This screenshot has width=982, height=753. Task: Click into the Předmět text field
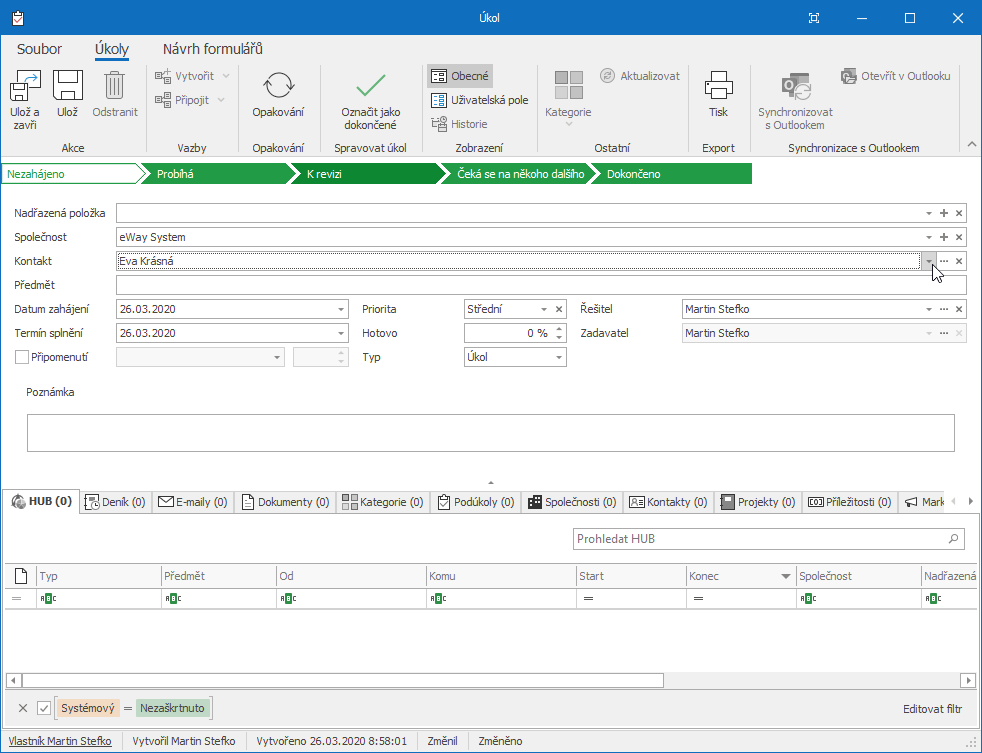[x=540, y=285]
